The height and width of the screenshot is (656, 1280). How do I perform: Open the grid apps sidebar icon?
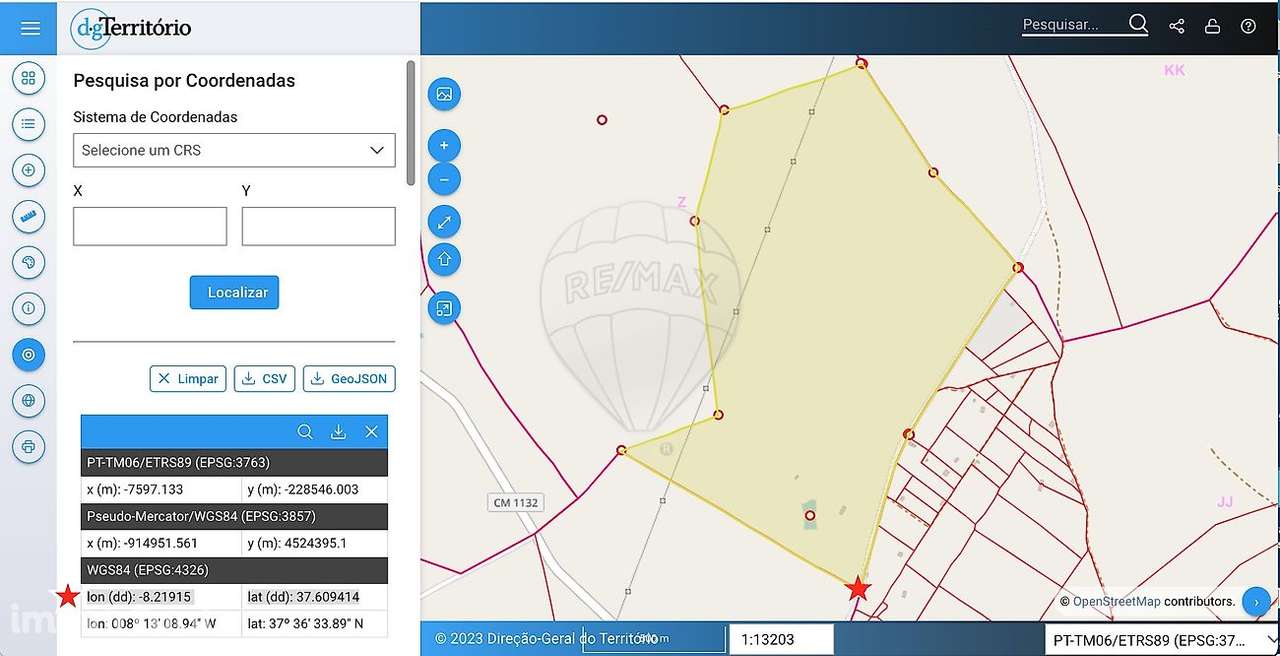(x=28, y=78)
